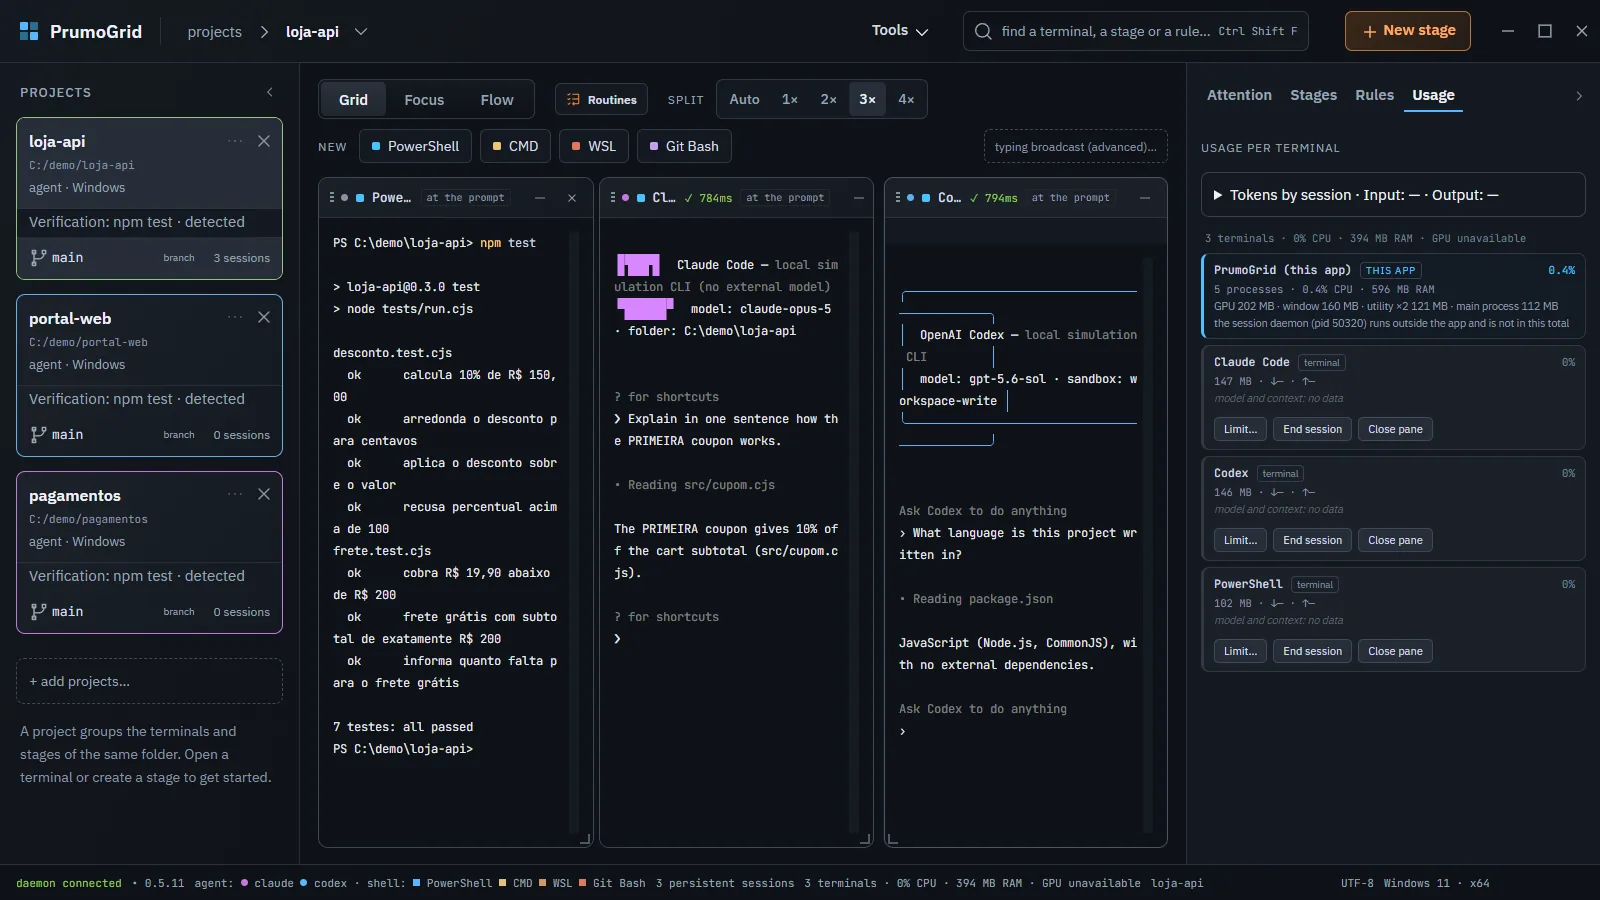This screenshot has width=1600, height=900.
Task: Set split to Auto
Action: click(744, 100)
